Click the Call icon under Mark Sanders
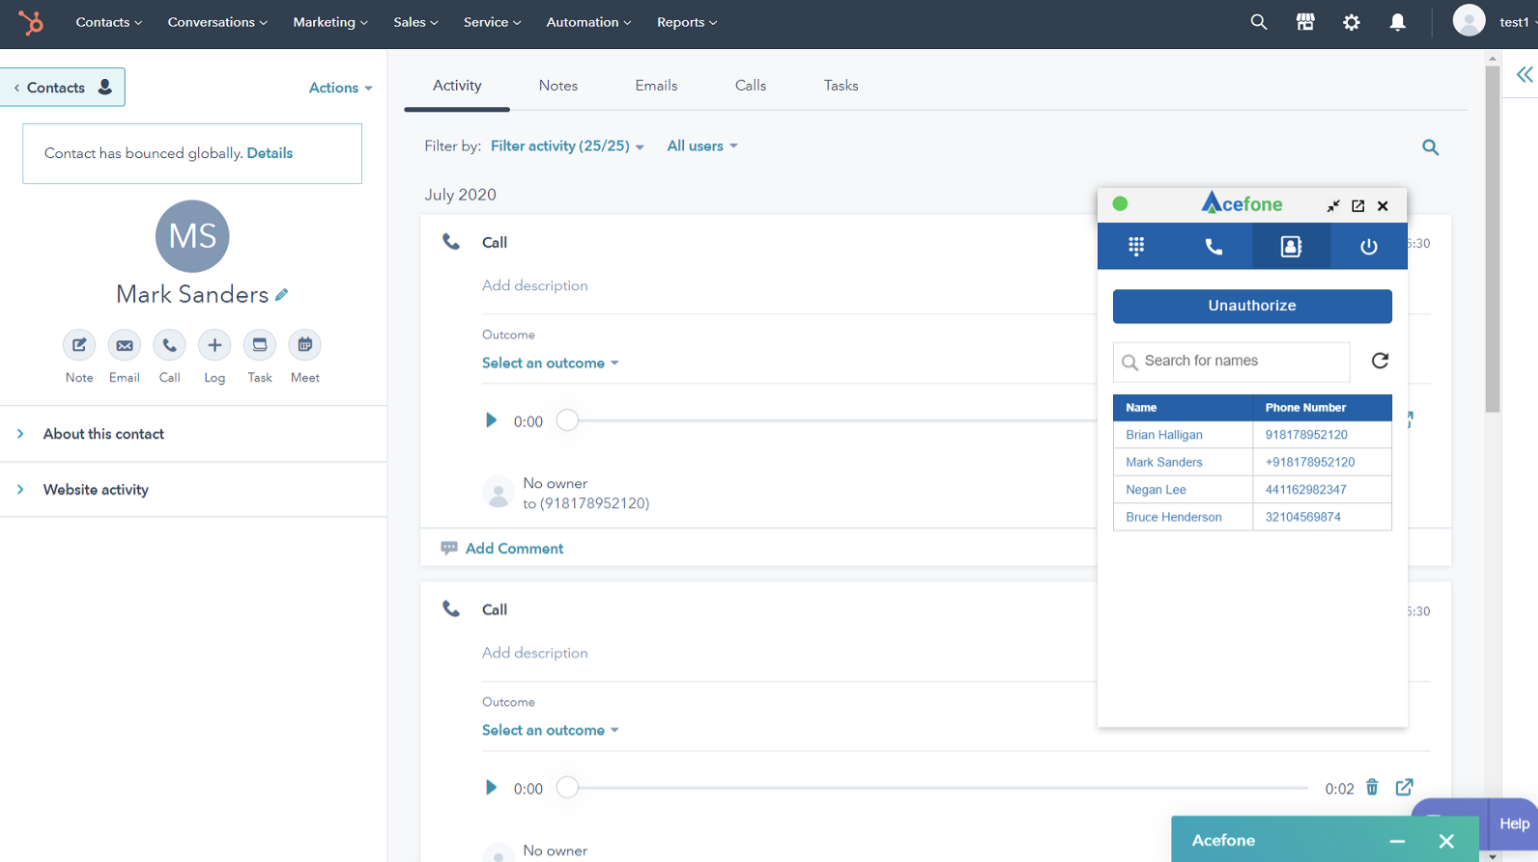 tap(169, 345)
